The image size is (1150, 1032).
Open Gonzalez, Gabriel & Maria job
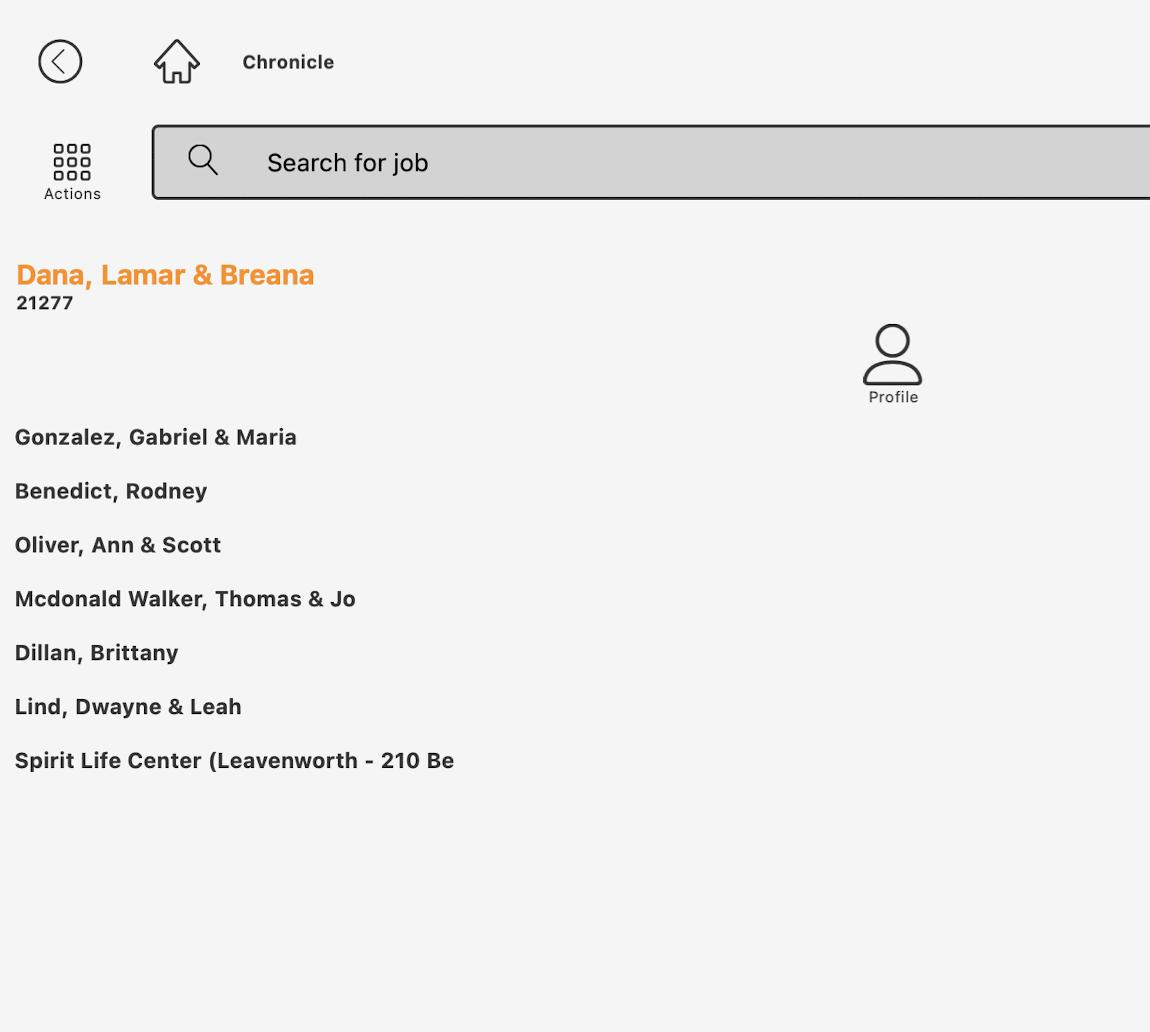156,437
